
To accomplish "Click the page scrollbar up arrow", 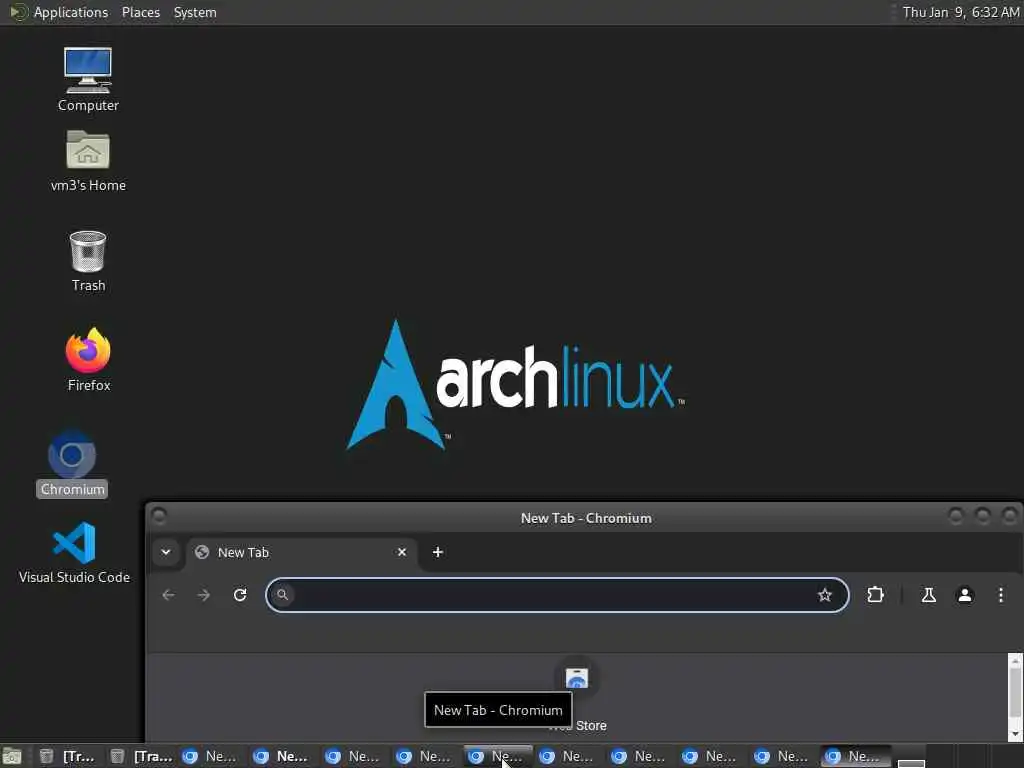I will pos(1015,661).
